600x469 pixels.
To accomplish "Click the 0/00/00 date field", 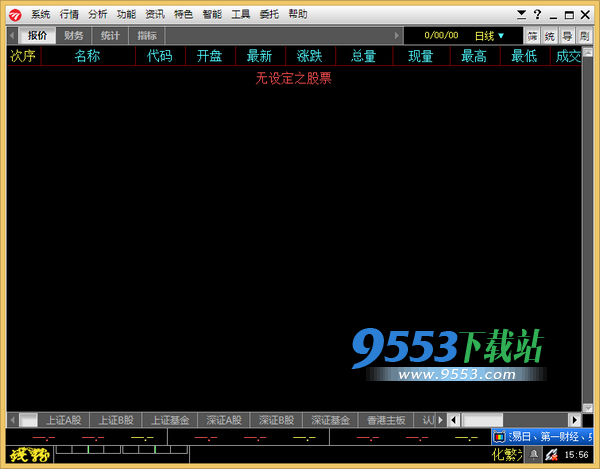I will [x=441, y=36].
